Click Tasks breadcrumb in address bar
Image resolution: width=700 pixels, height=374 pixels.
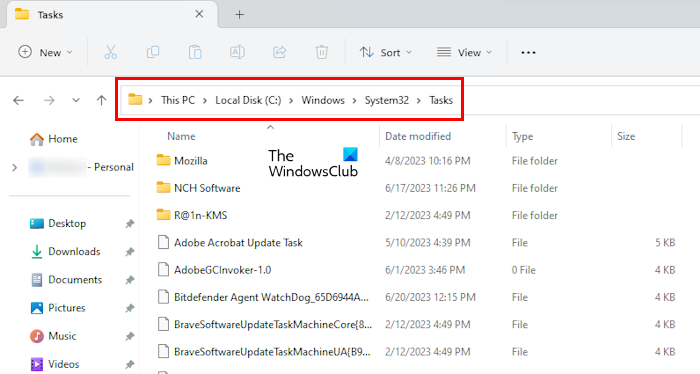pos(441,100)
